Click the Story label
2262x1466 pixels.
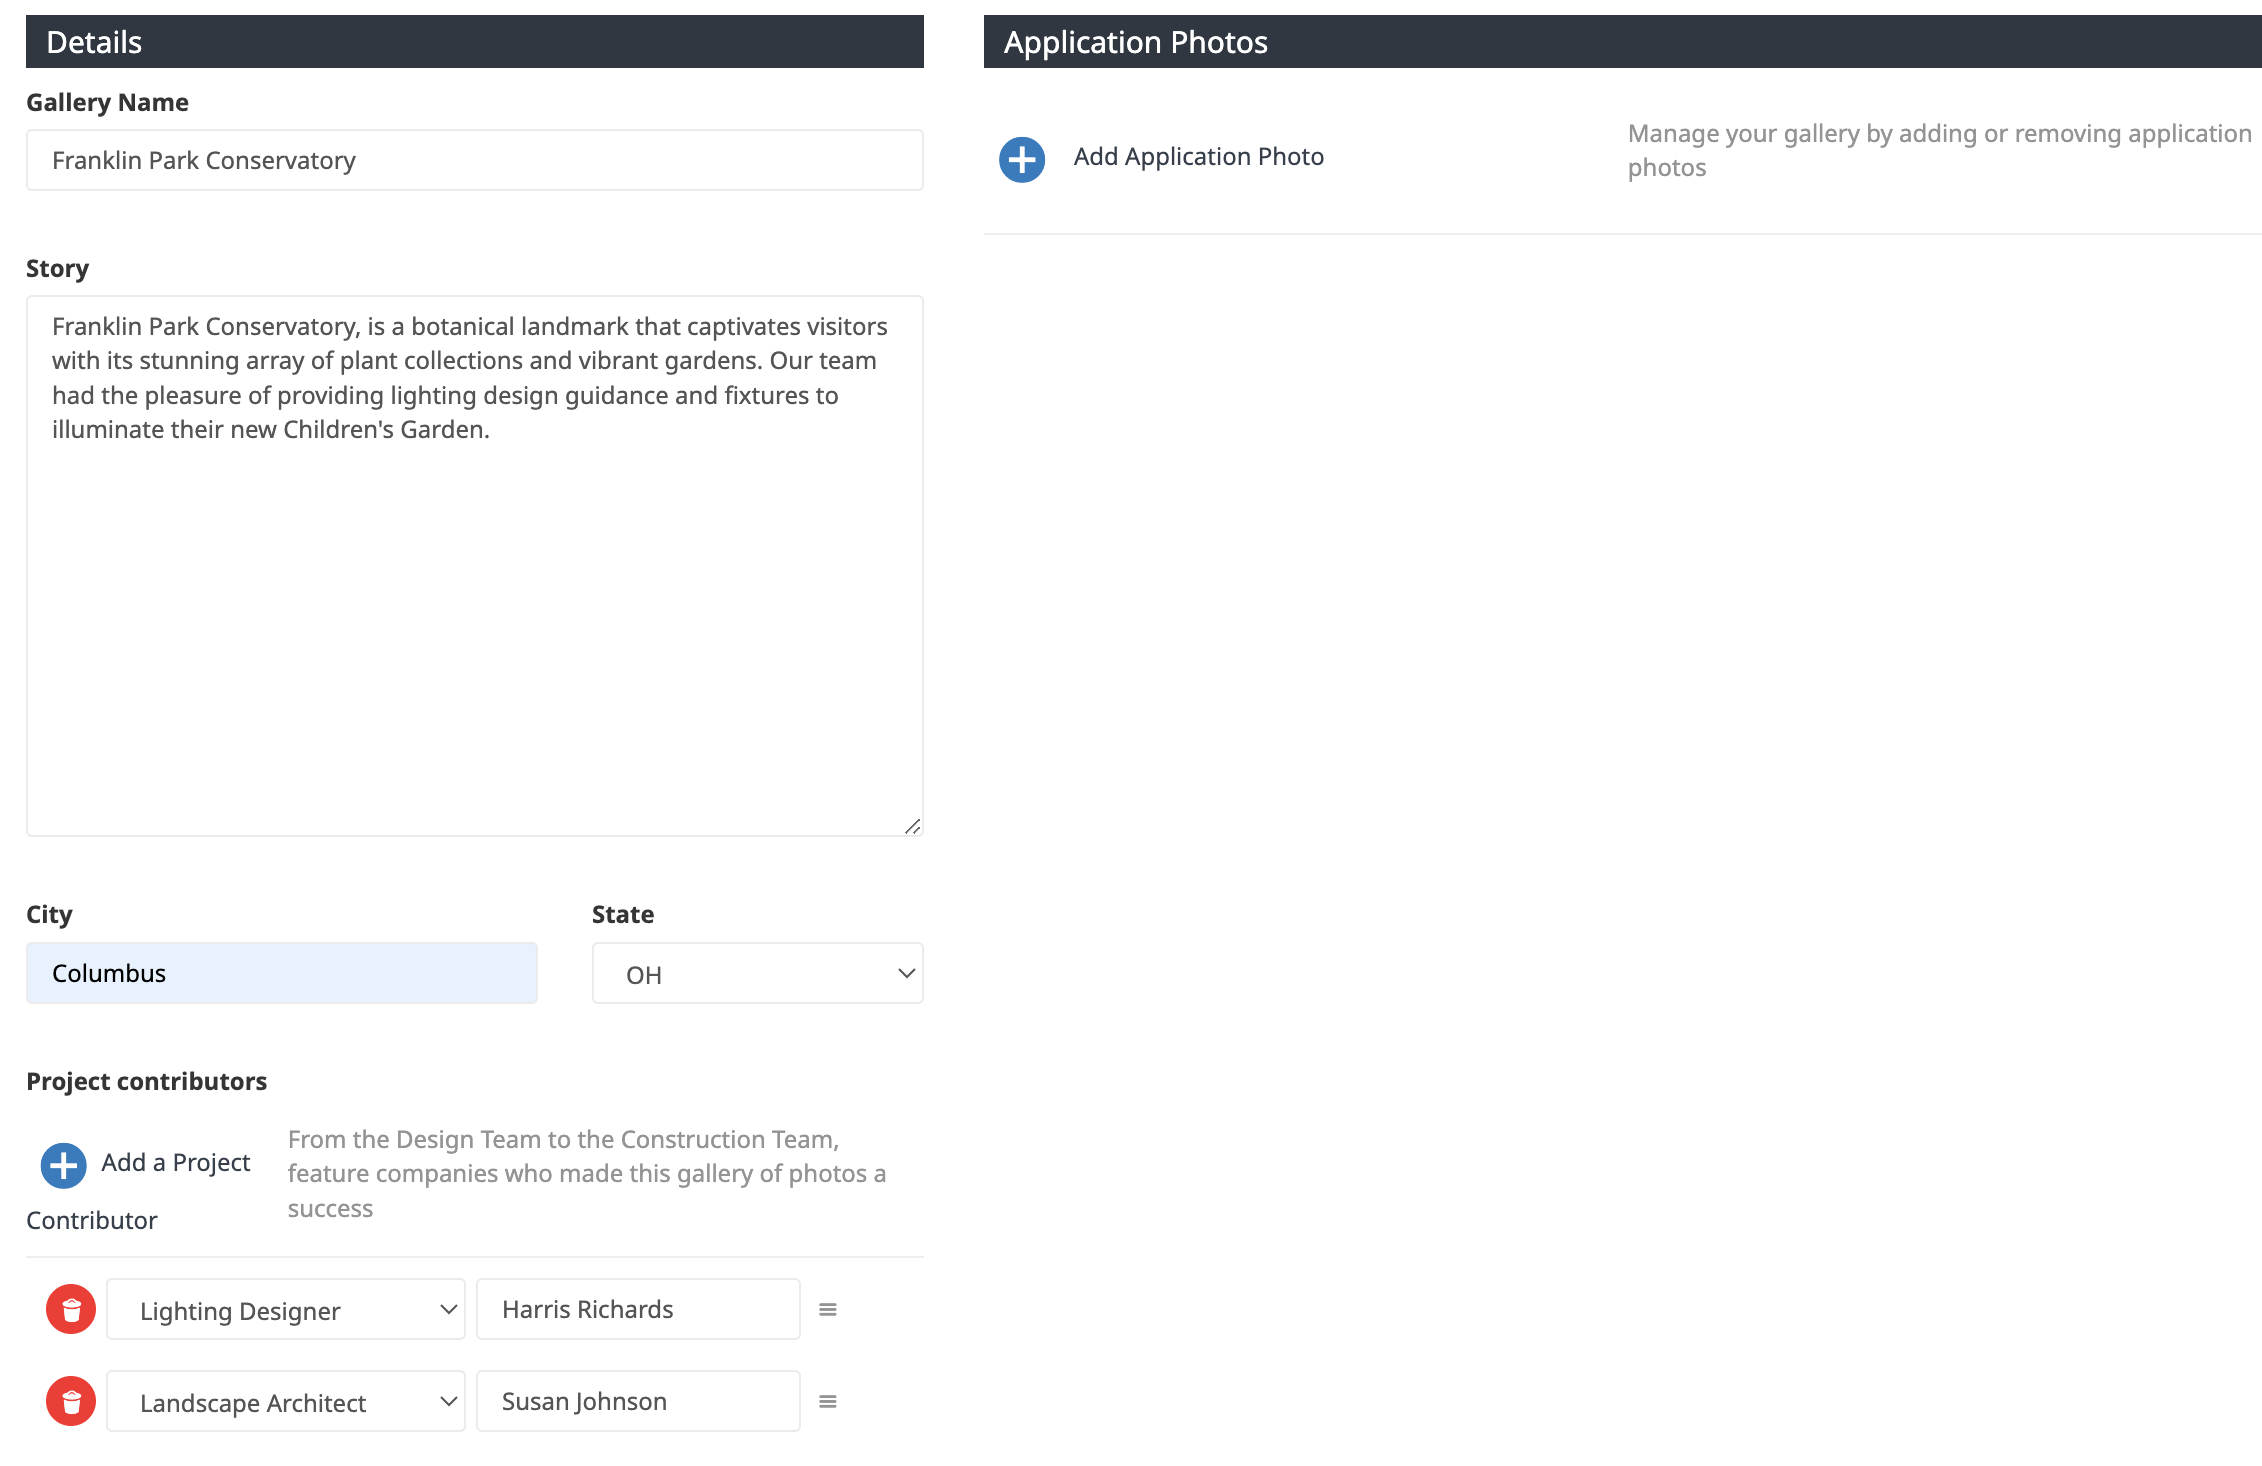click(x=57, y=268)
